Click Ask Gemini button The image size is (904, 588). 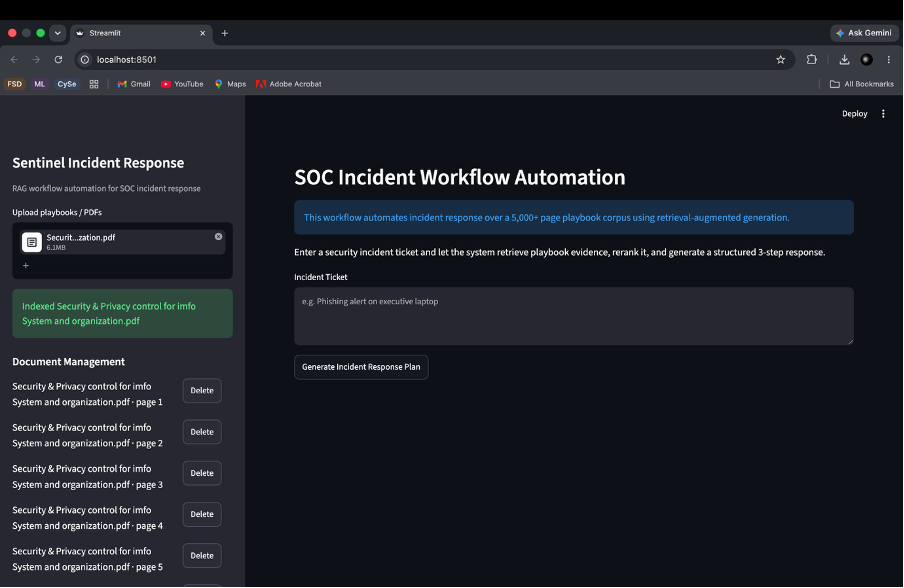(x=864, y=33)
